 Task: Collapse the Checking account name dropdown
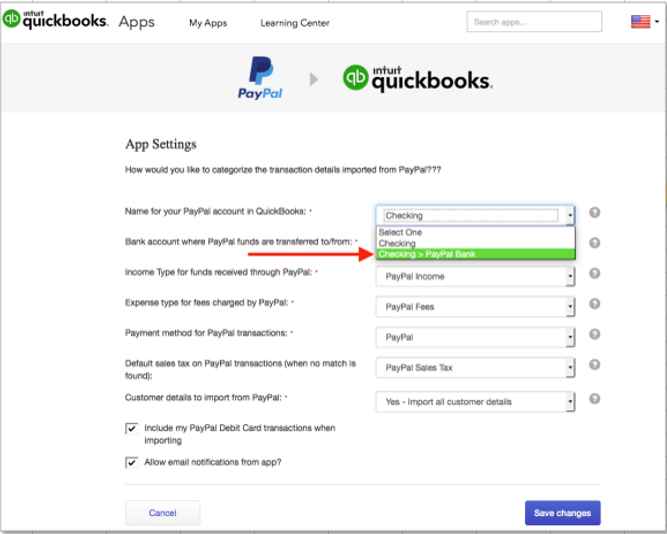click(570, 216)
